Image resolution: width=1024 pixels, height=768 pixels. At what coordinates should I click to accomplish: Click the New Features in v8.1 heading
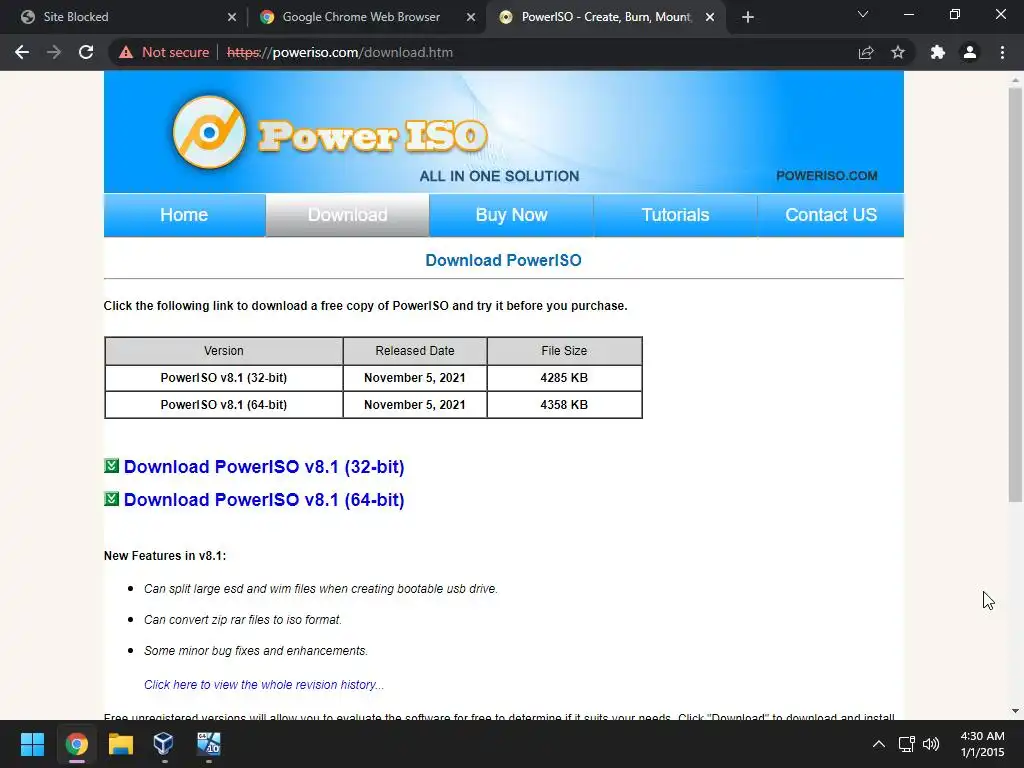165,556
